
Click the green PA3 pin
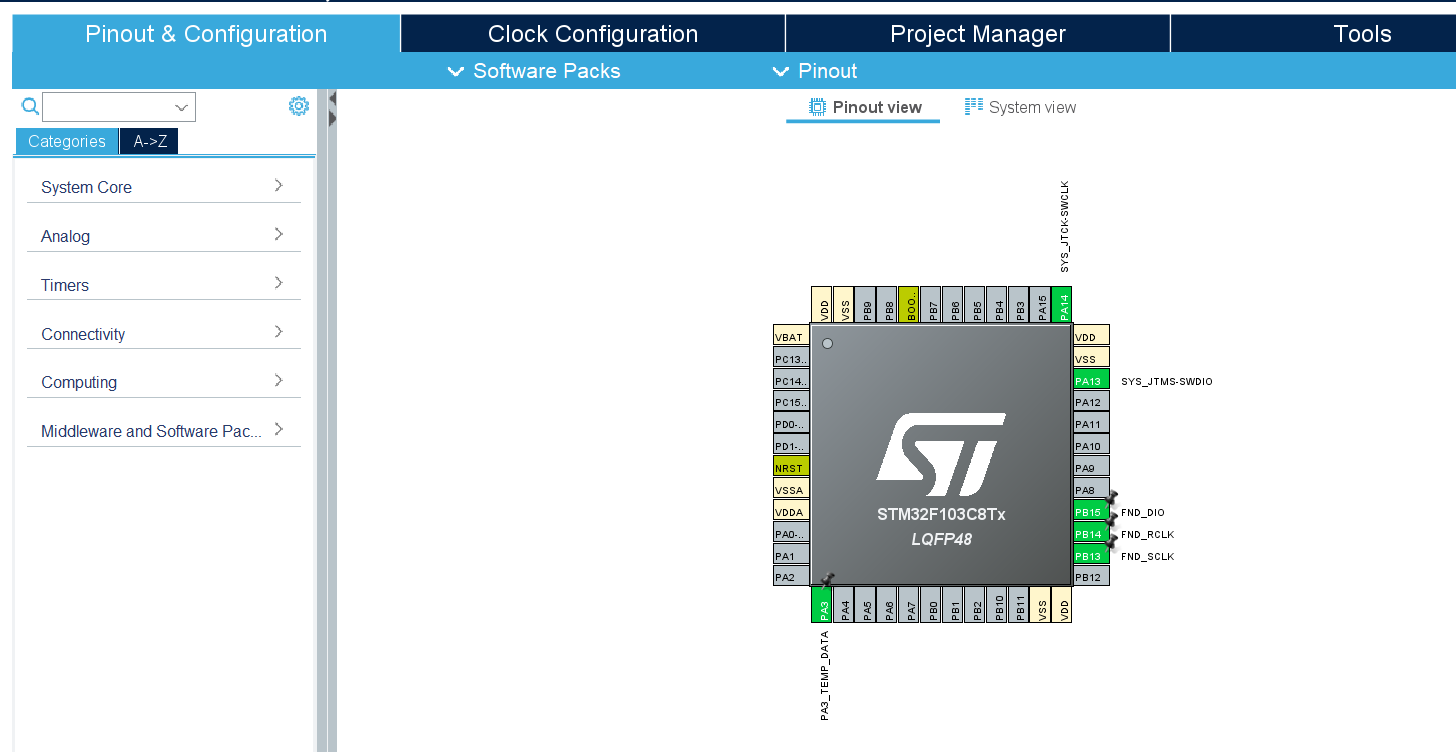tap(821, 605)
